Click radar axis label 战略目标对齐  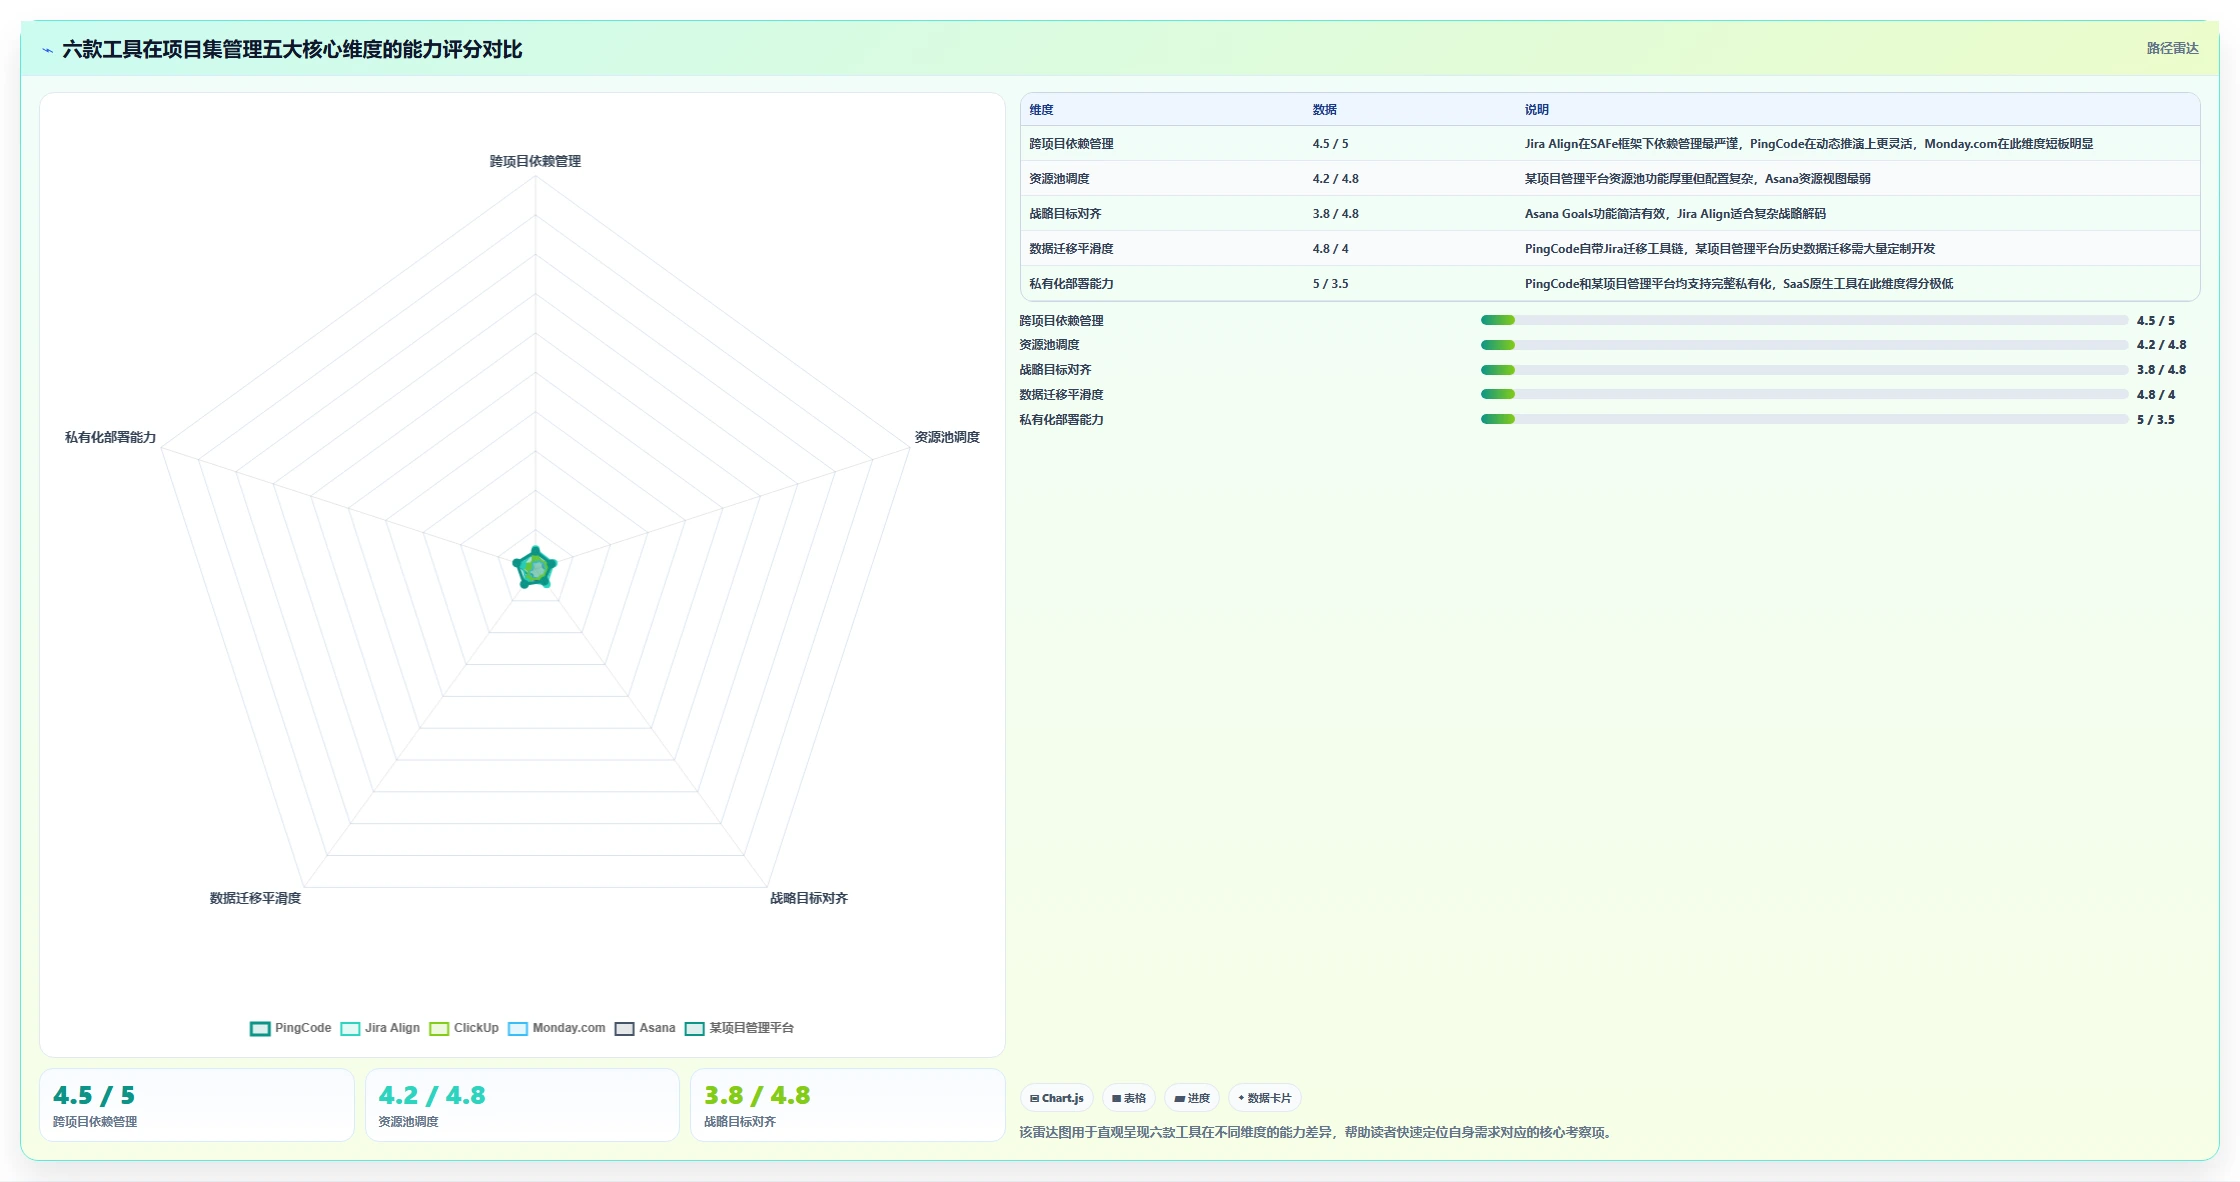[x=808, y=898]
